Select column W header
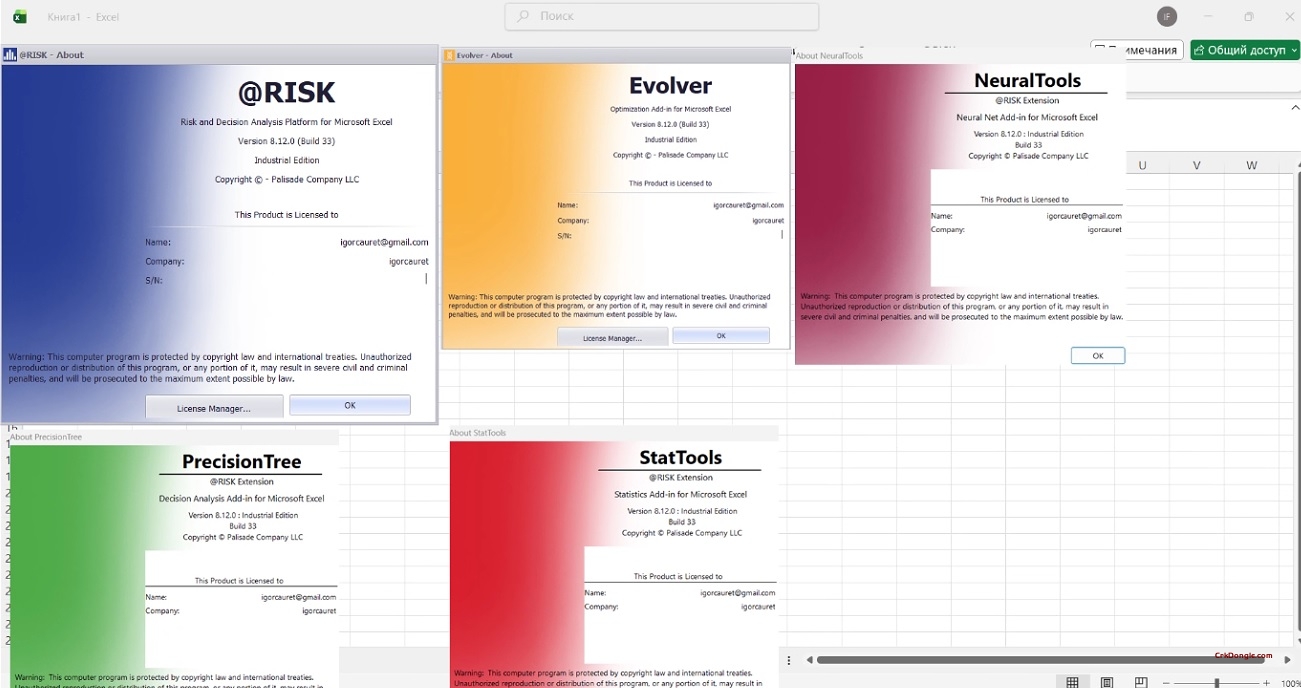This screenshot has height=688, width=1301. coord(1252,166)
